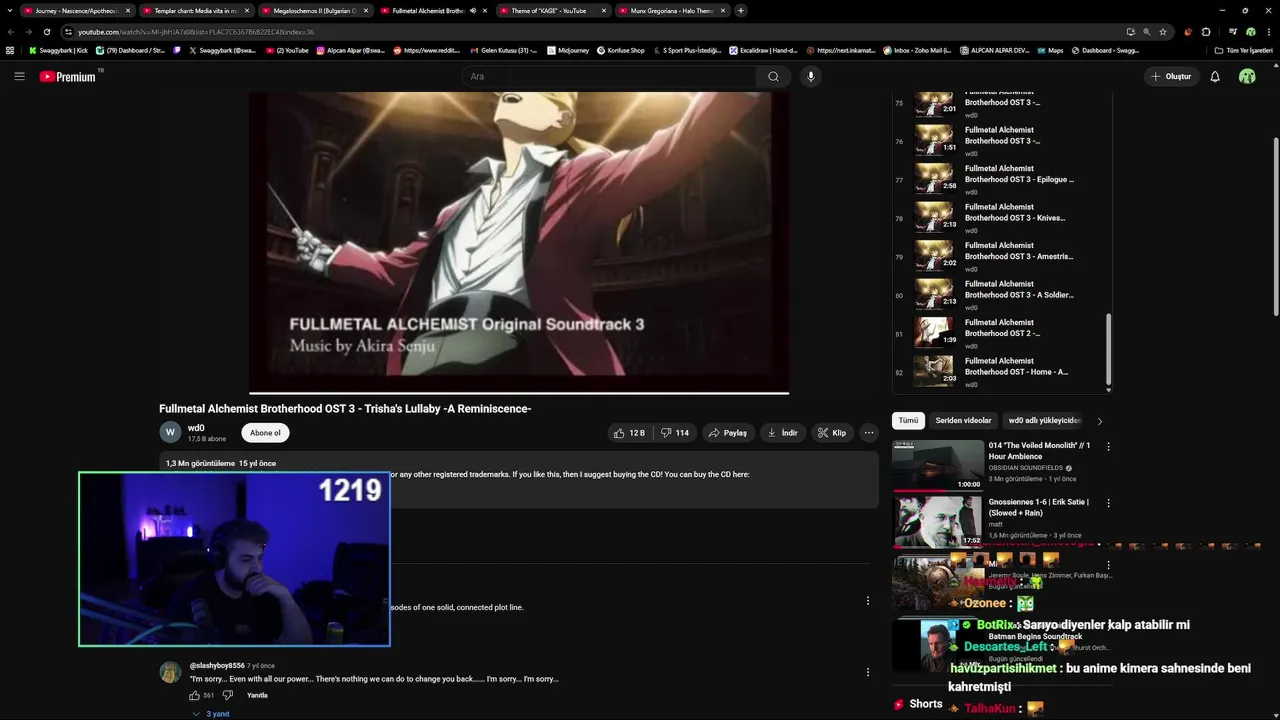Select the 'Seriden videolar' chip
Viewport: 1280px width, 720px height.
coord(963,421)
